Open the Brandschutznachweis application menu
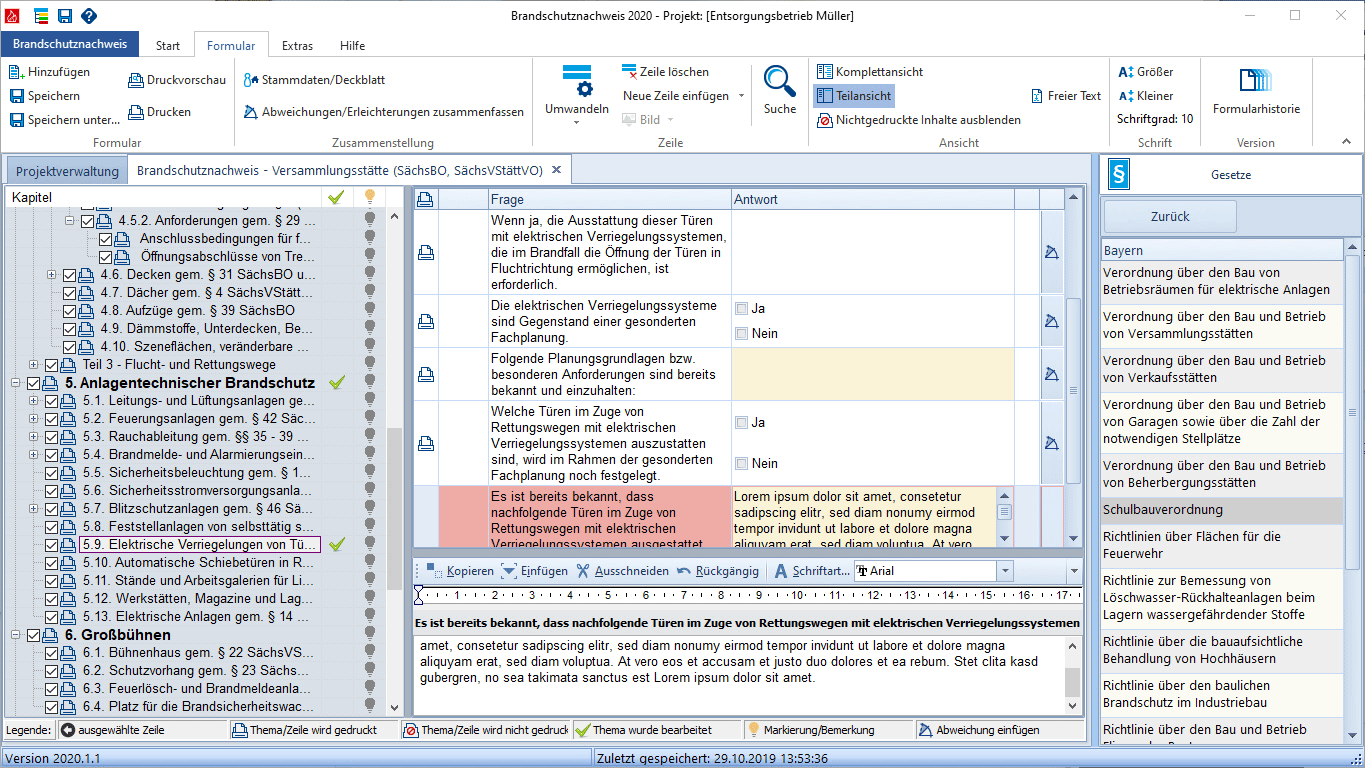 coord(70,44)
